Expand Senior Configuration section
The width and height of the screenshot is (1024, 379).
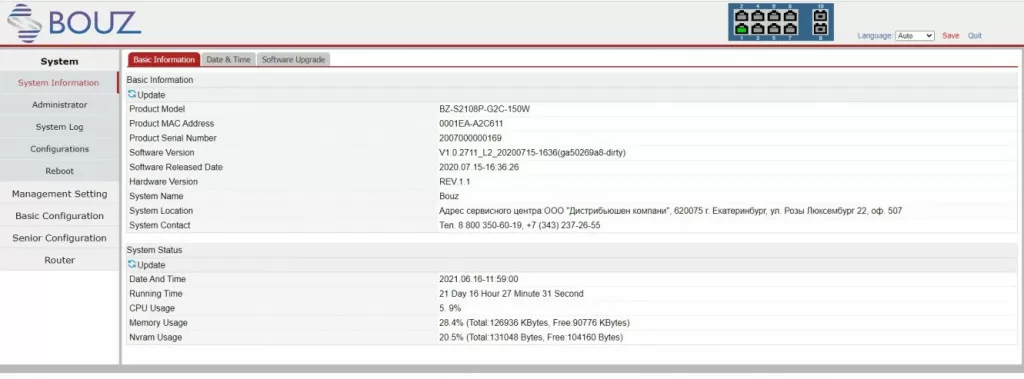[59, 238]
